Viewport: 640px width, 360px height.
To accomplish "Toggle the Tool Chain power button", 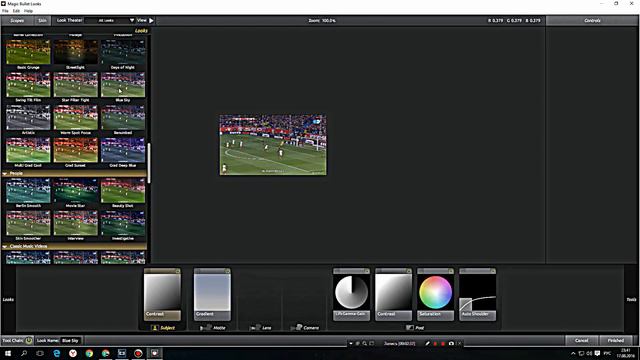I will [29, 340].
